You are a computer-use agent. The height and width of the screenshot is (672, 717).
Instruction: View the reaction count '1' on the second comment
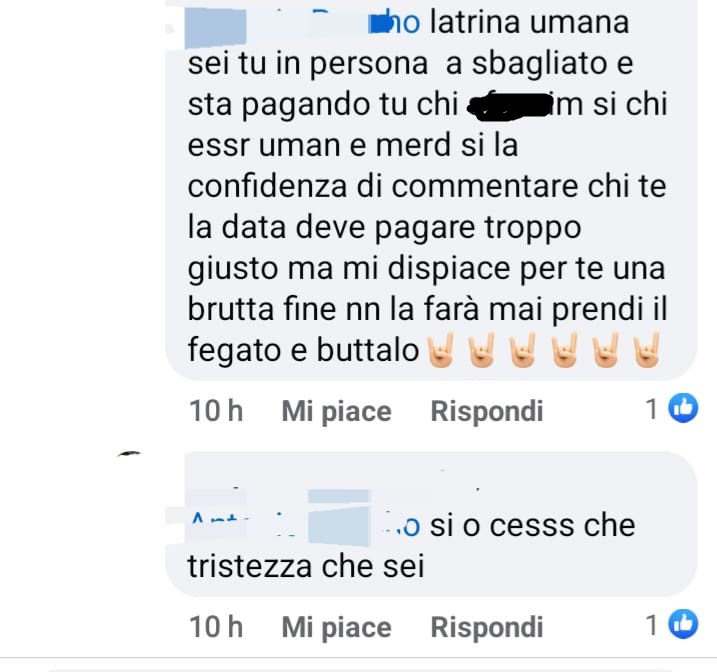[x=652, y=624]
